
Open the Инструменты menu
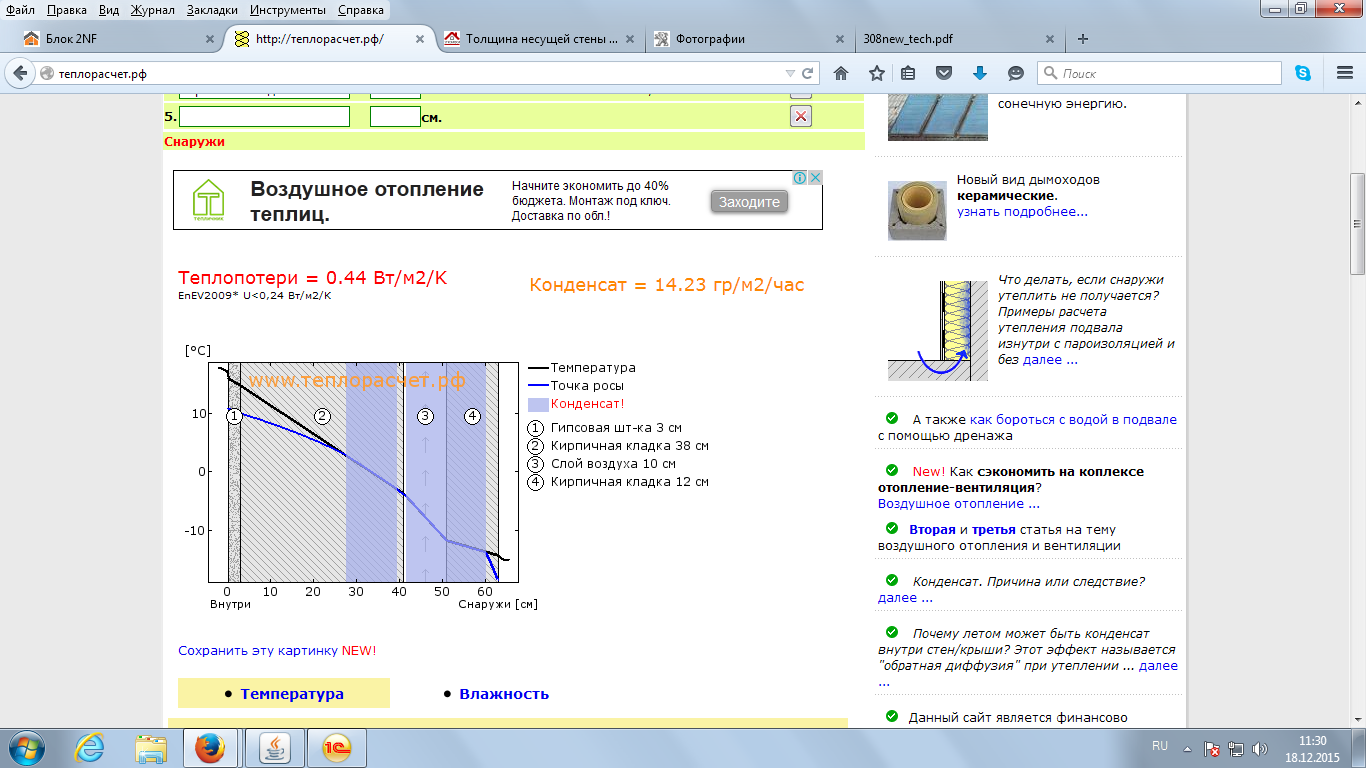288,10
